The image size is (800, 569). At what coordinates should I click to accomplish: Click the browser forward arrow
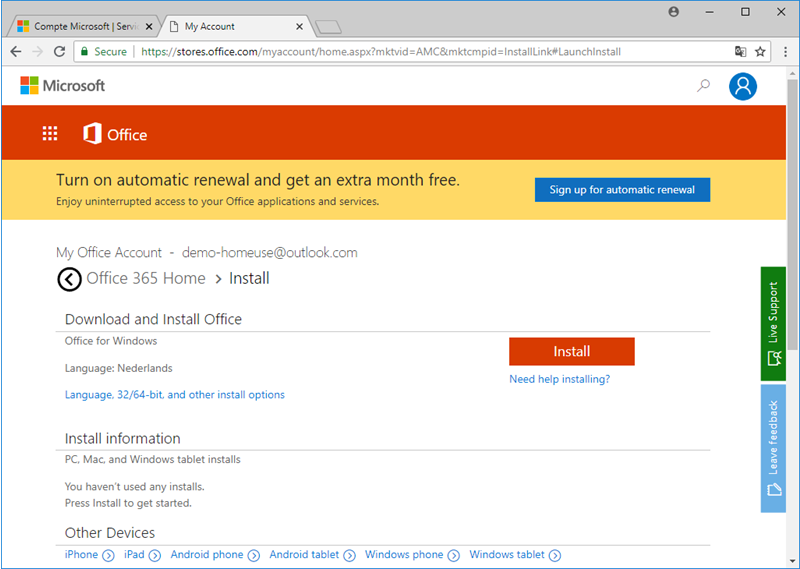click(37, 52)
